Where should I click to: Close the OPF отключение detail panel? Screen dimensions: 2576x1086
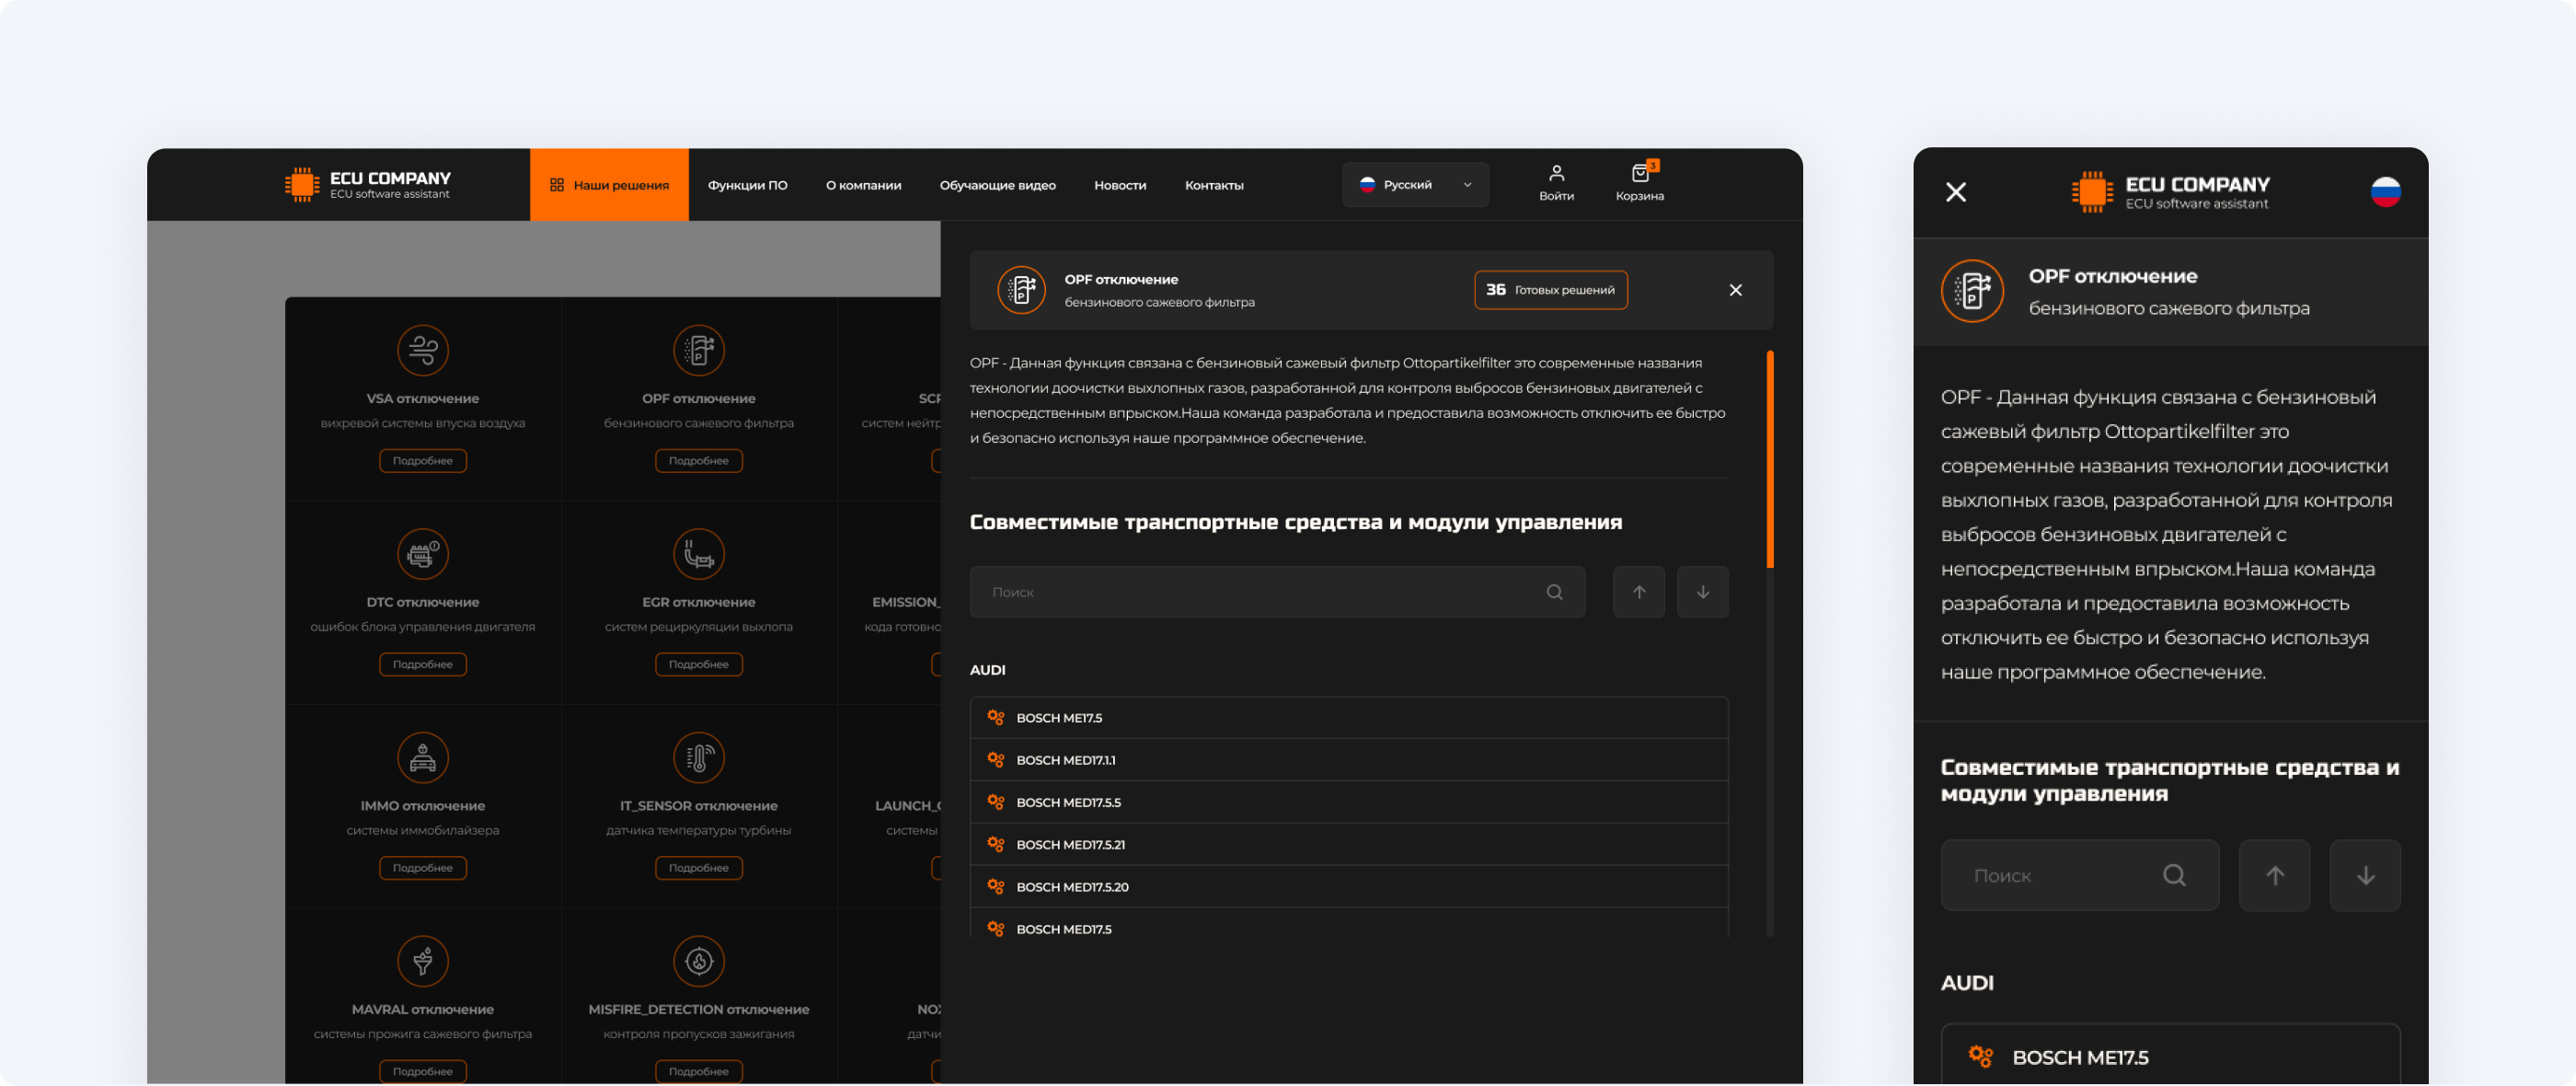click(1735, 290)
